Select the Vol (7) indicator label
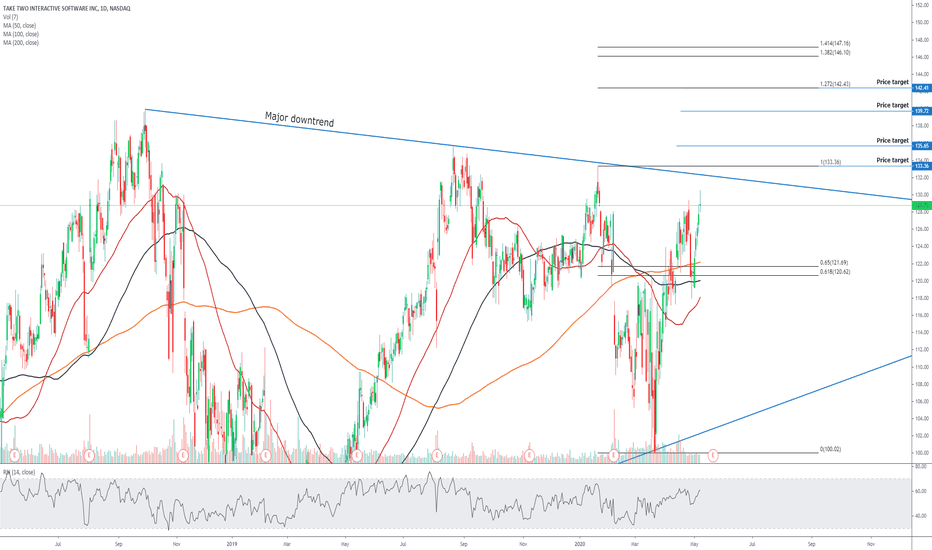This screenshot has width=932, height=550. [11, 17]
